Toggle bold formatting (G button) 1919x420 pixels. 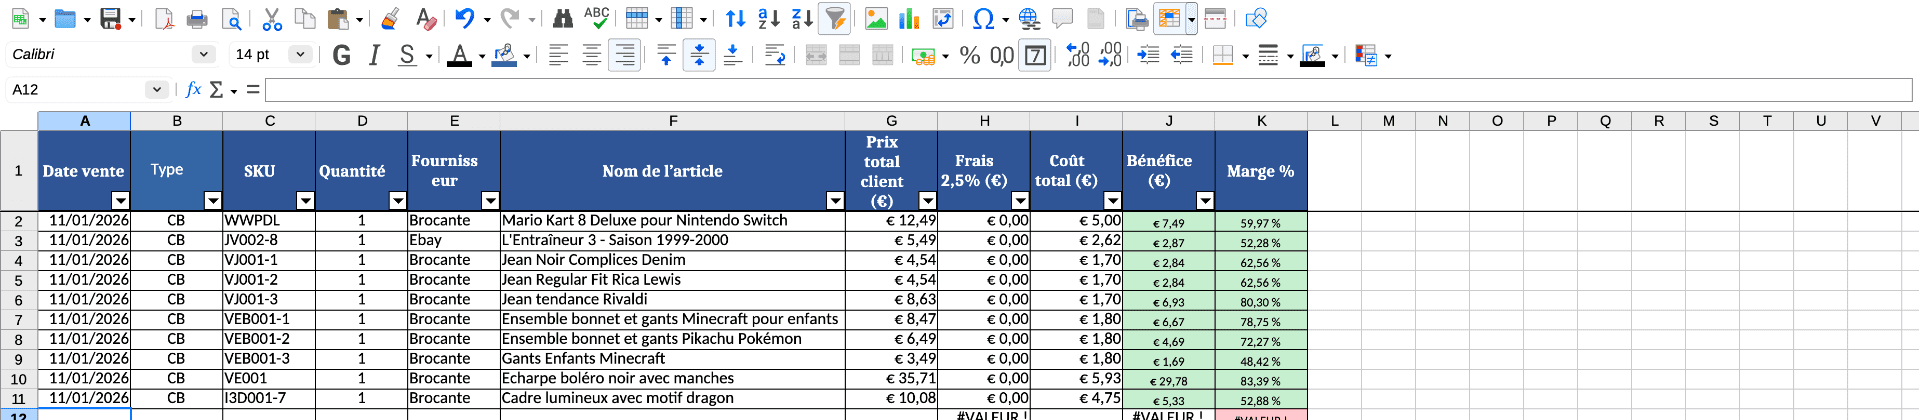click(341, 55)
